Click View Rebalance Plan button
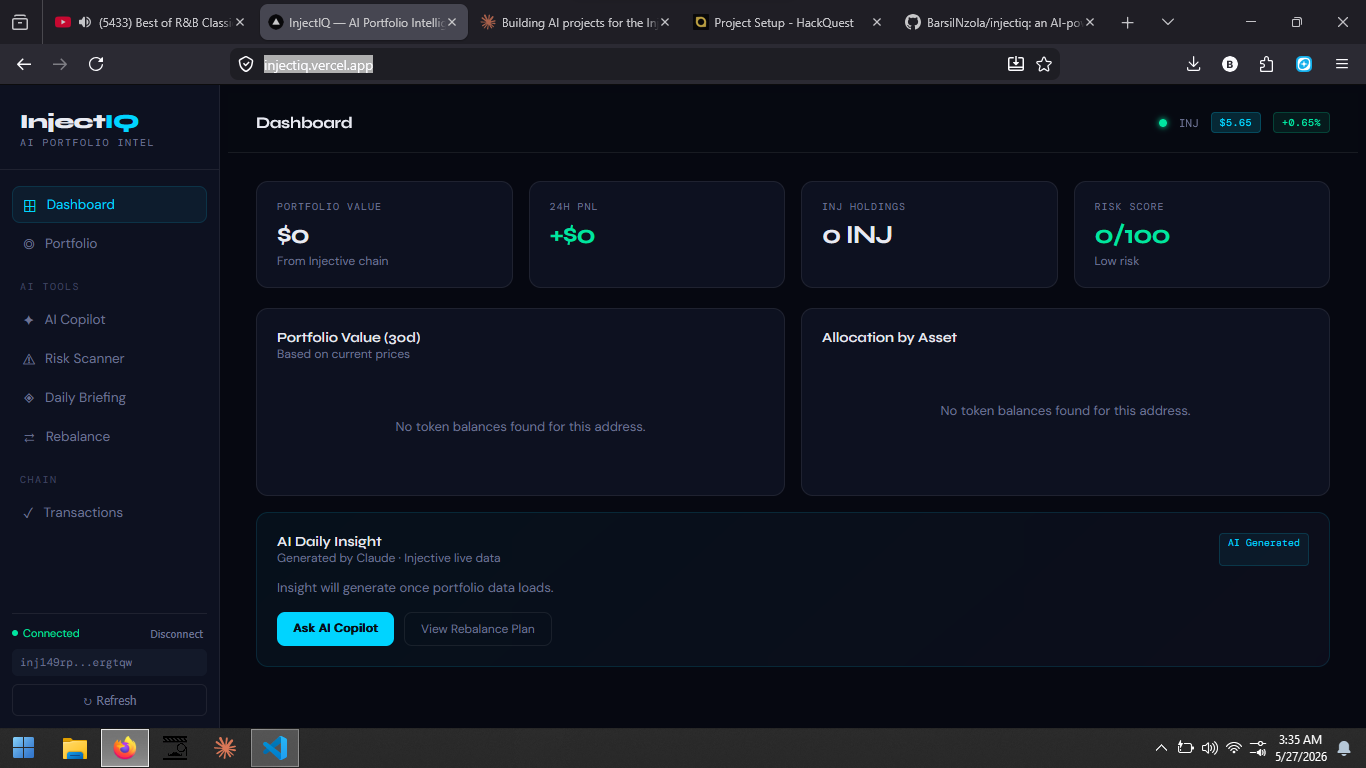The height and width of the screenshot is (768, 1366). pyautogui.click(x=478, y=629)
